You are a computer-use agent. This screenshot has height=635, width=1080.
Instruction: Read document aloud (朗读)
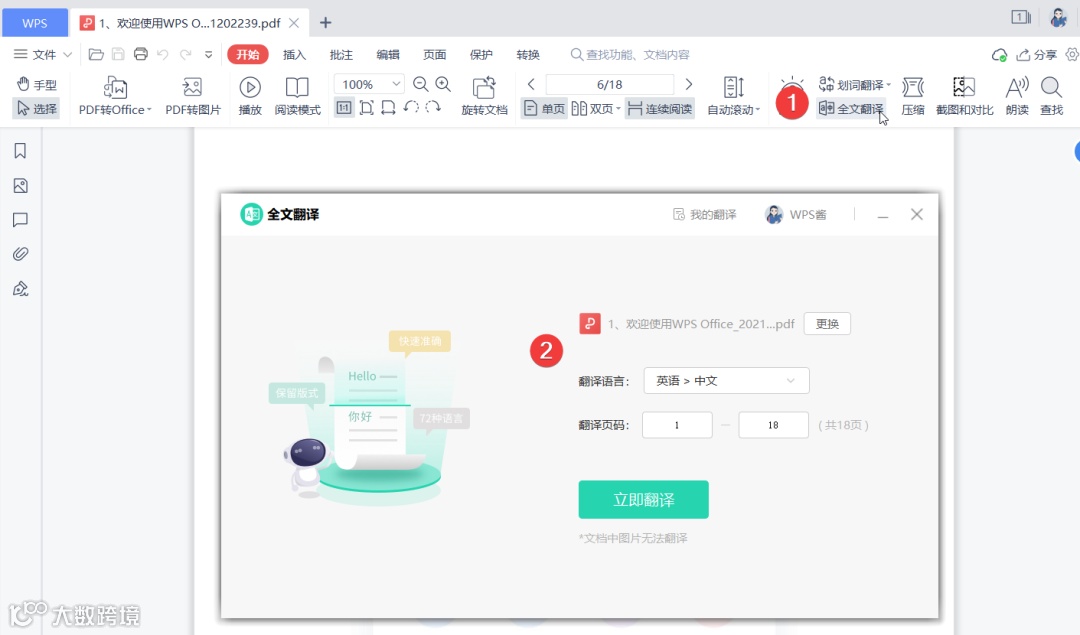[1017, 96]
